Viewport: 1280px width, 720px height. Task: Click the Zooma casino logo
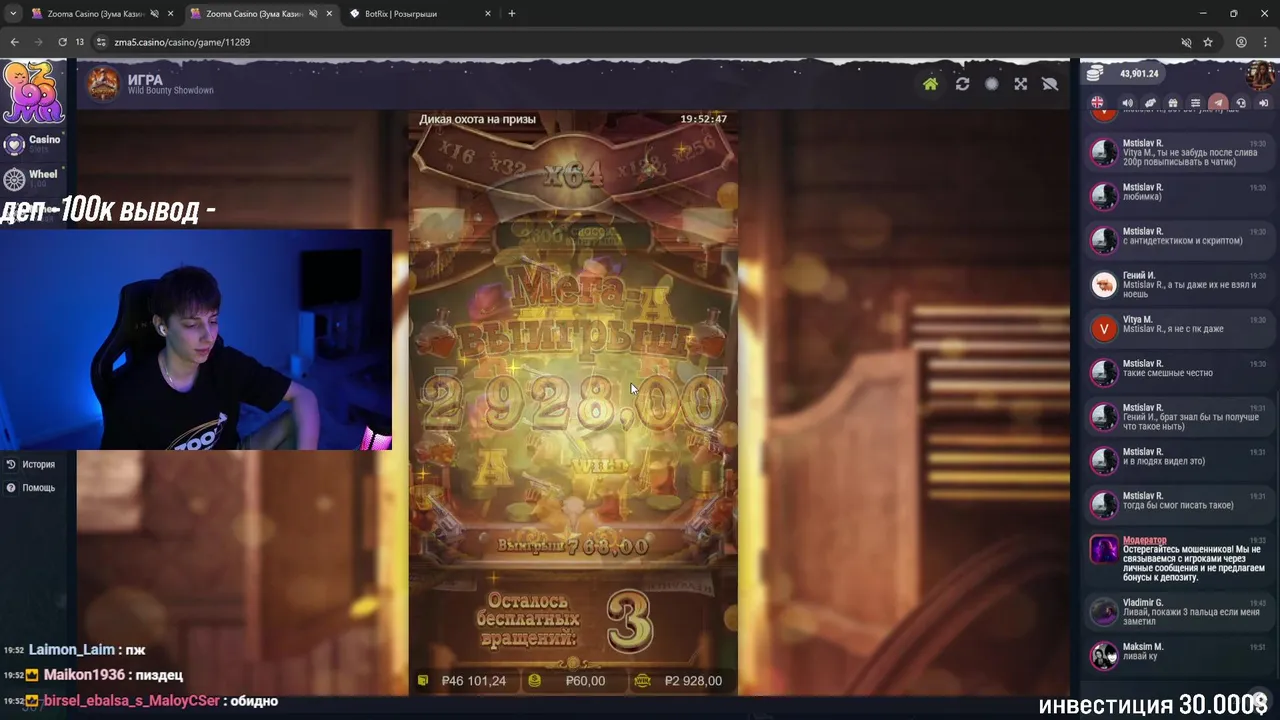33,92
